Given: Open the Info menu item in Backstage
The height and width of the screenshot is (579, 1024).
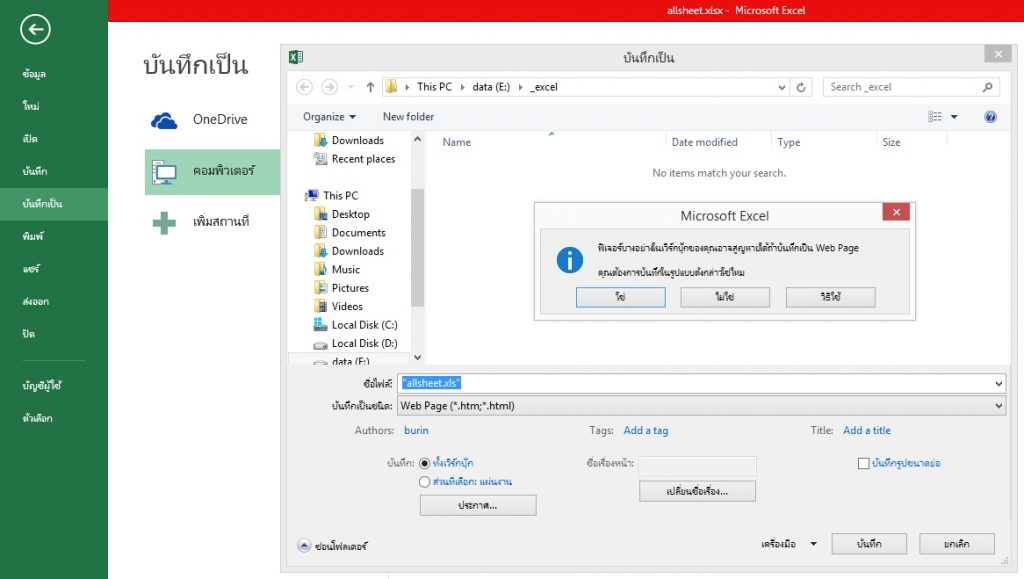Looking at the screenshot, I should coord(34,74).
